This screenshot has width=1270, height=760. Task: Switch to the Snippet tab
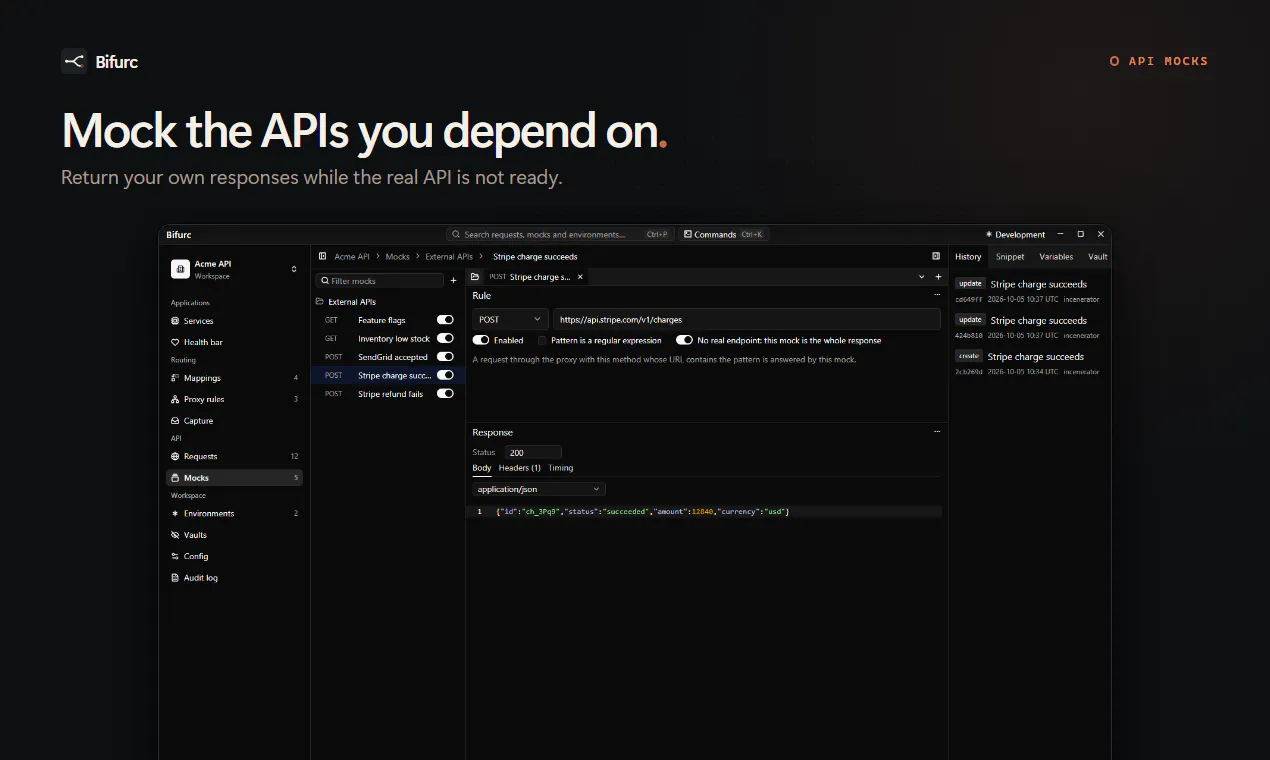pyautogui.click(x=1010, y=257)
